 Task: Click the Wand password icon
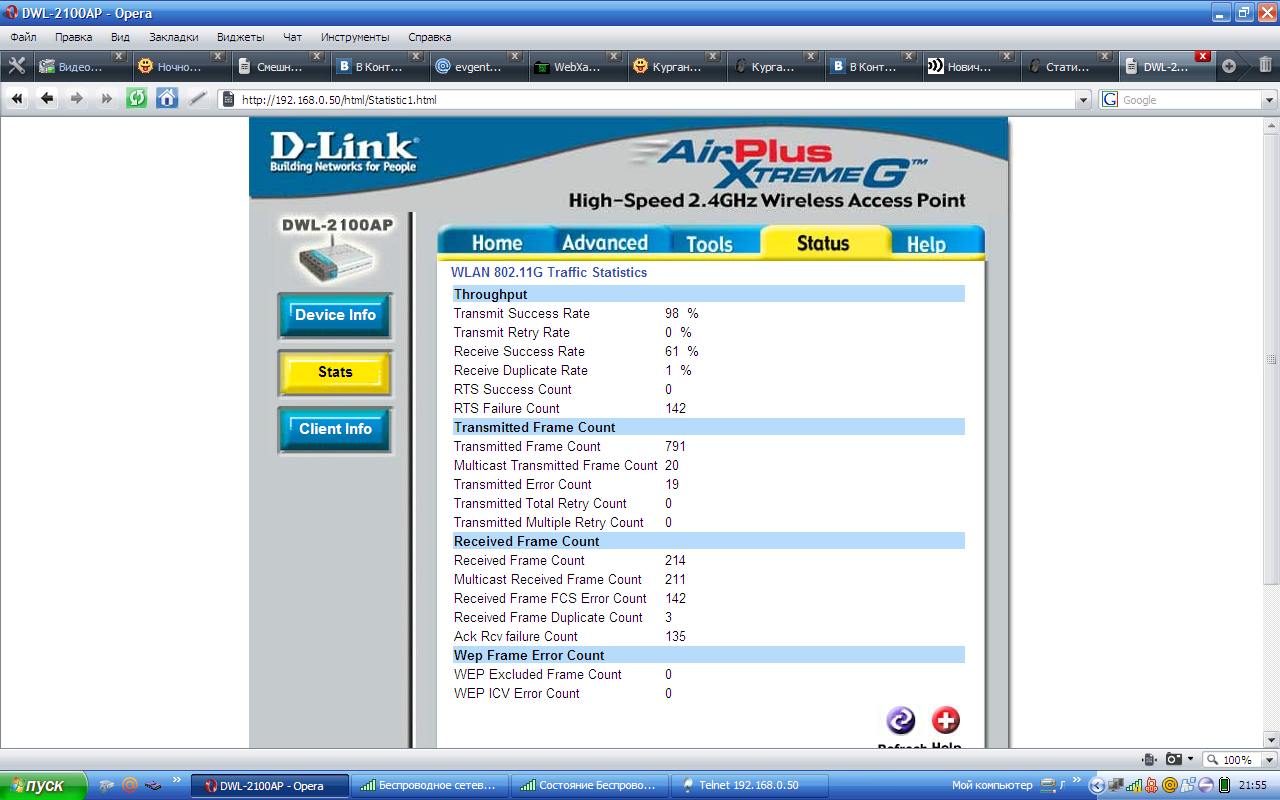click(x=197, y=98)
